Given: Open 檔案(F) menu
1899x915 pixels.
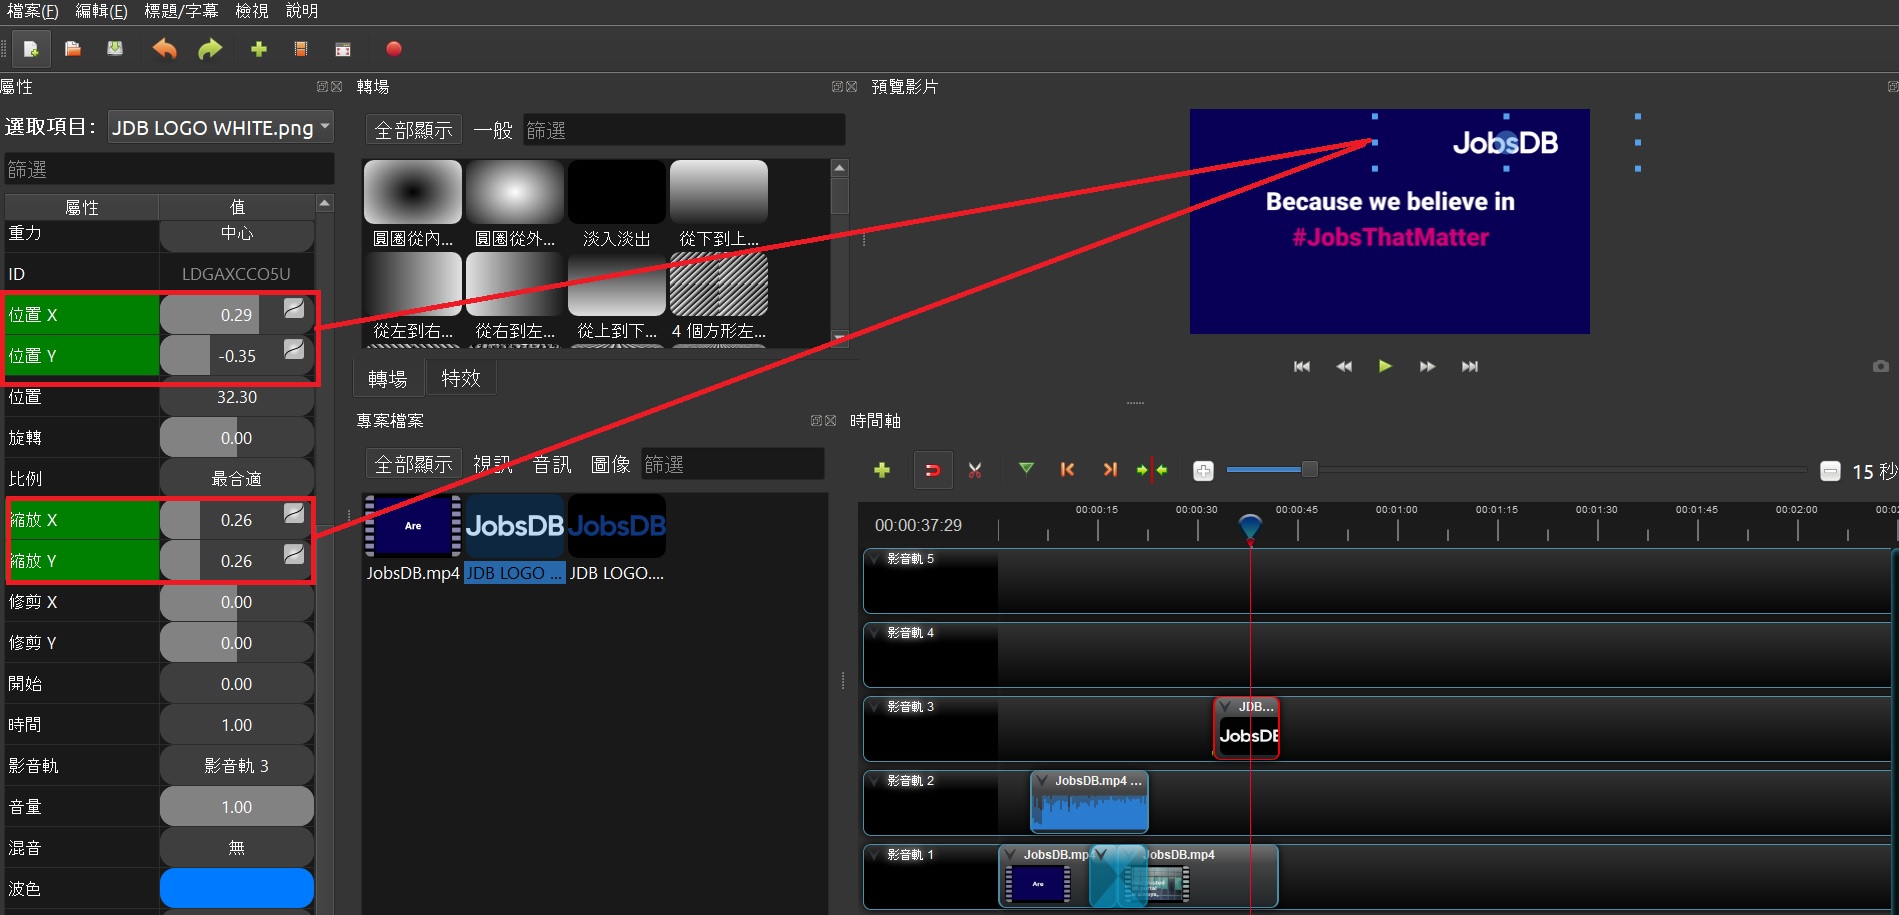Looking at the screenshot, I should point(32,11).
